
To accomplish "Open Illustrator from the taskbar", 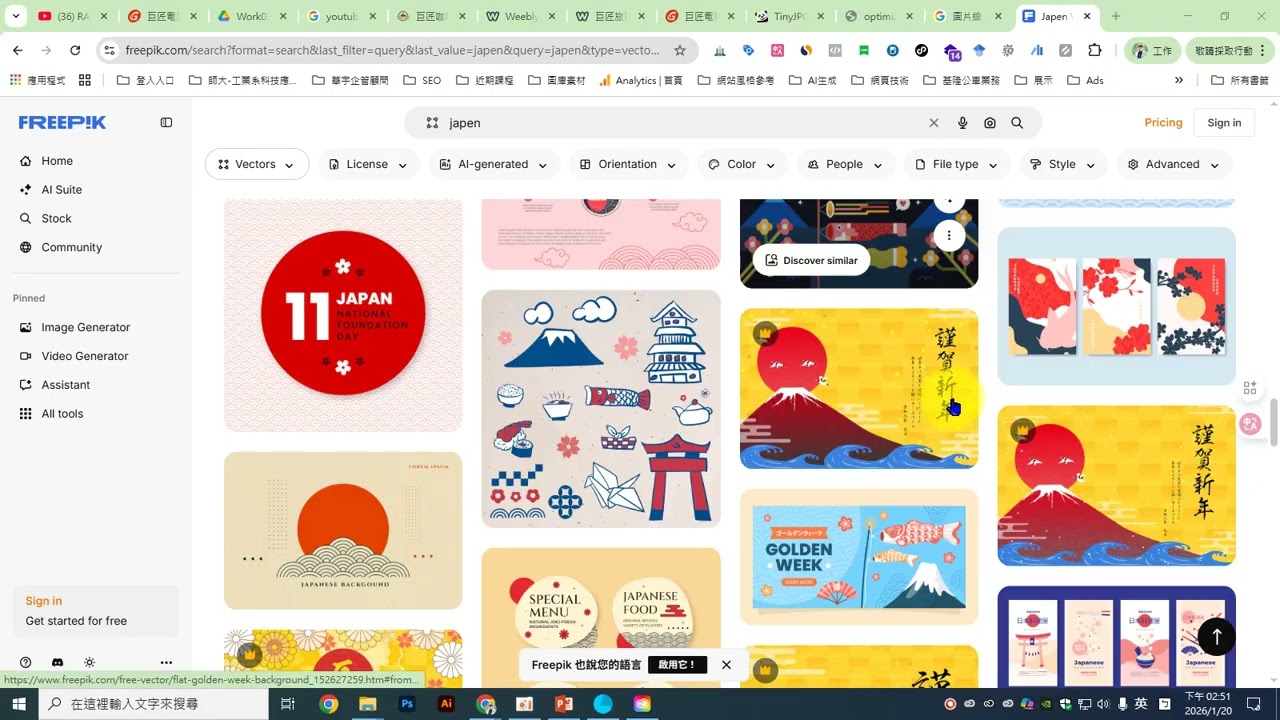I will (x=446, y=704).
